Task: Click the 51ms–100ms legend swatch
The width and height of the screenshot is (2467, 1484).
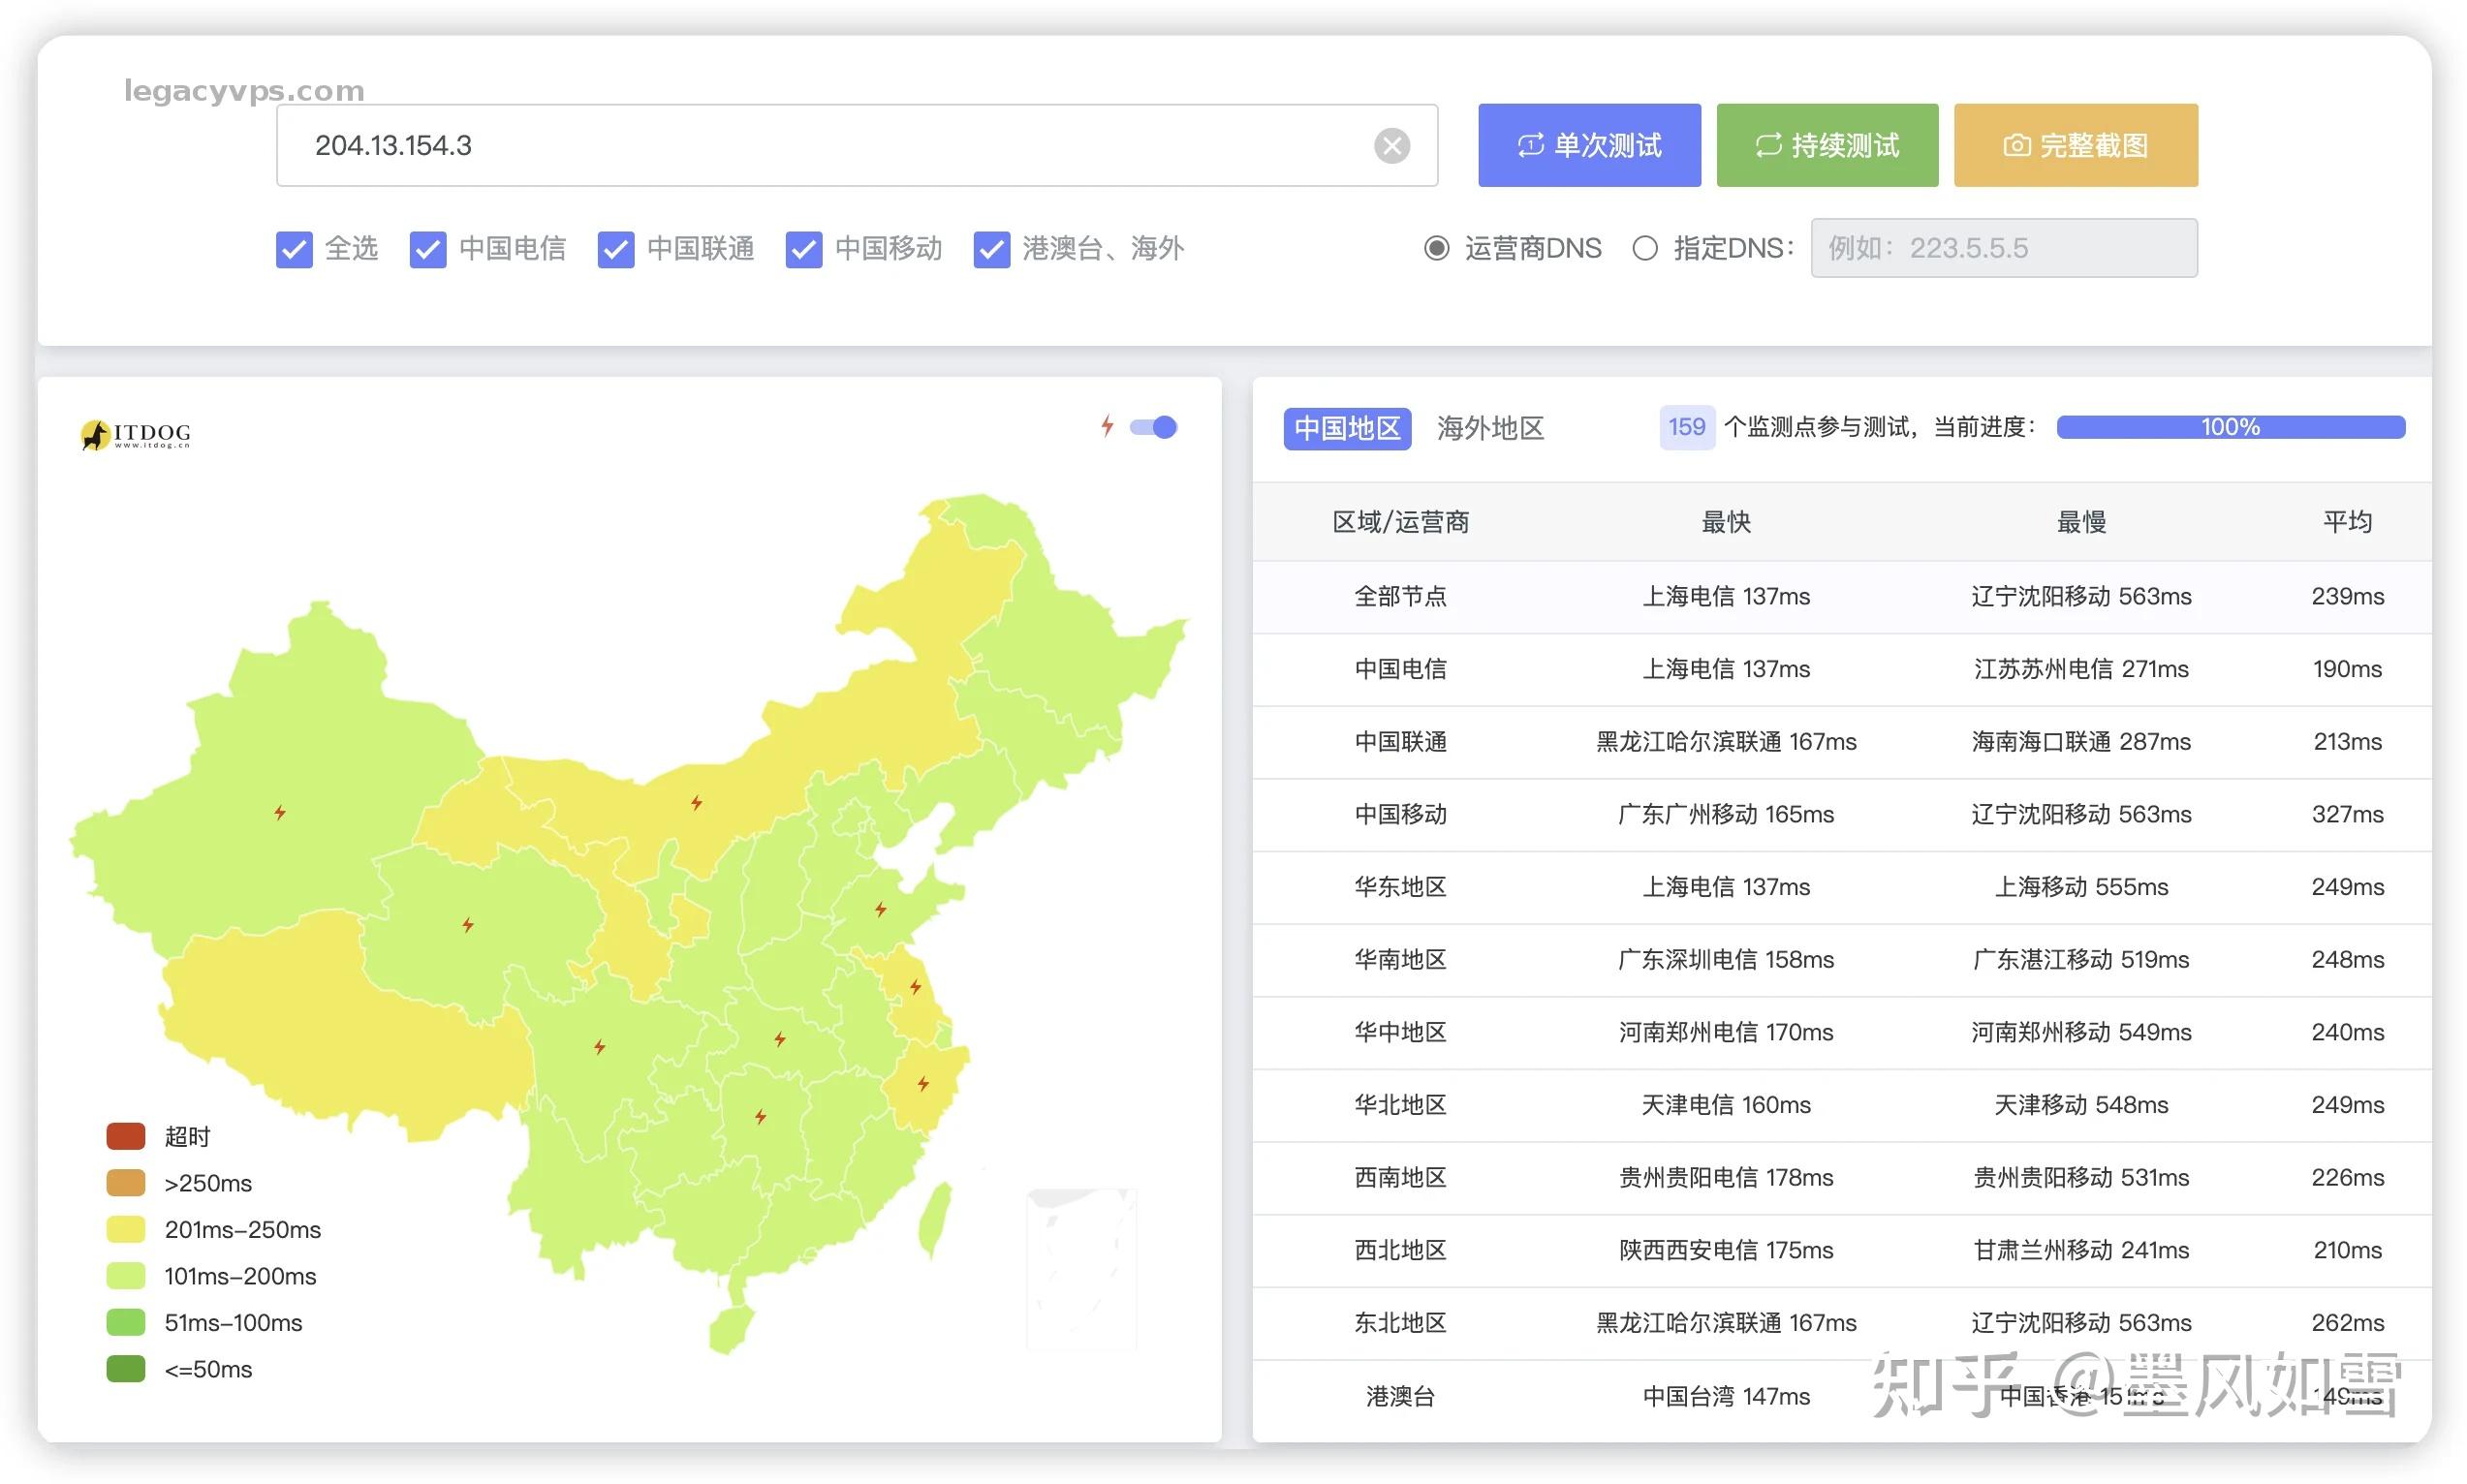Action: pos(126,1322)
